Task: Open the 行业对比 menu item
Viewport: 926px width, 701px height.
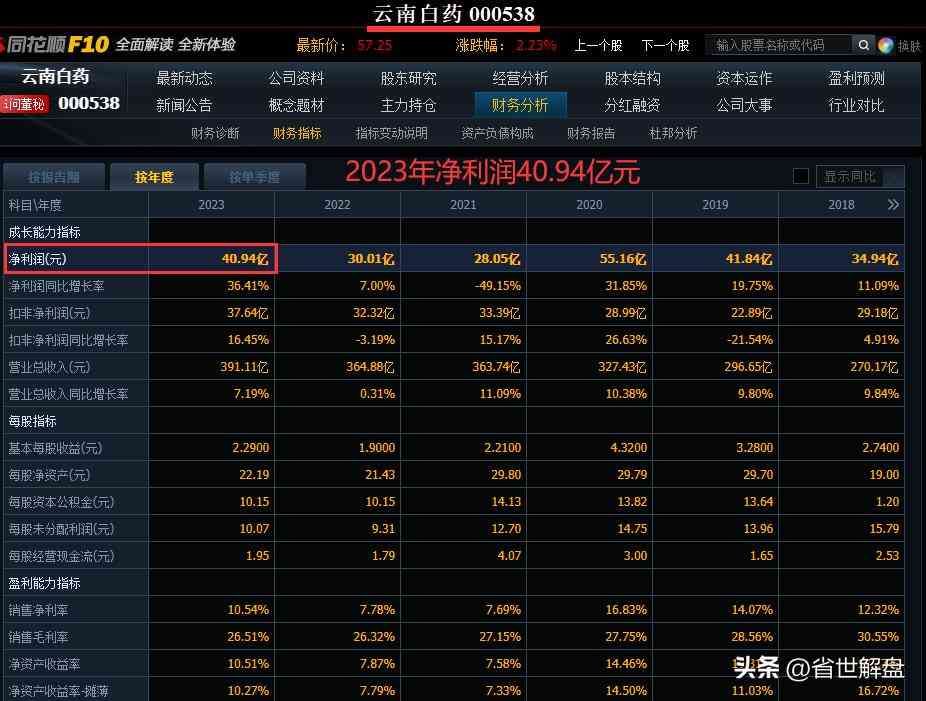Action: point(856,105)
